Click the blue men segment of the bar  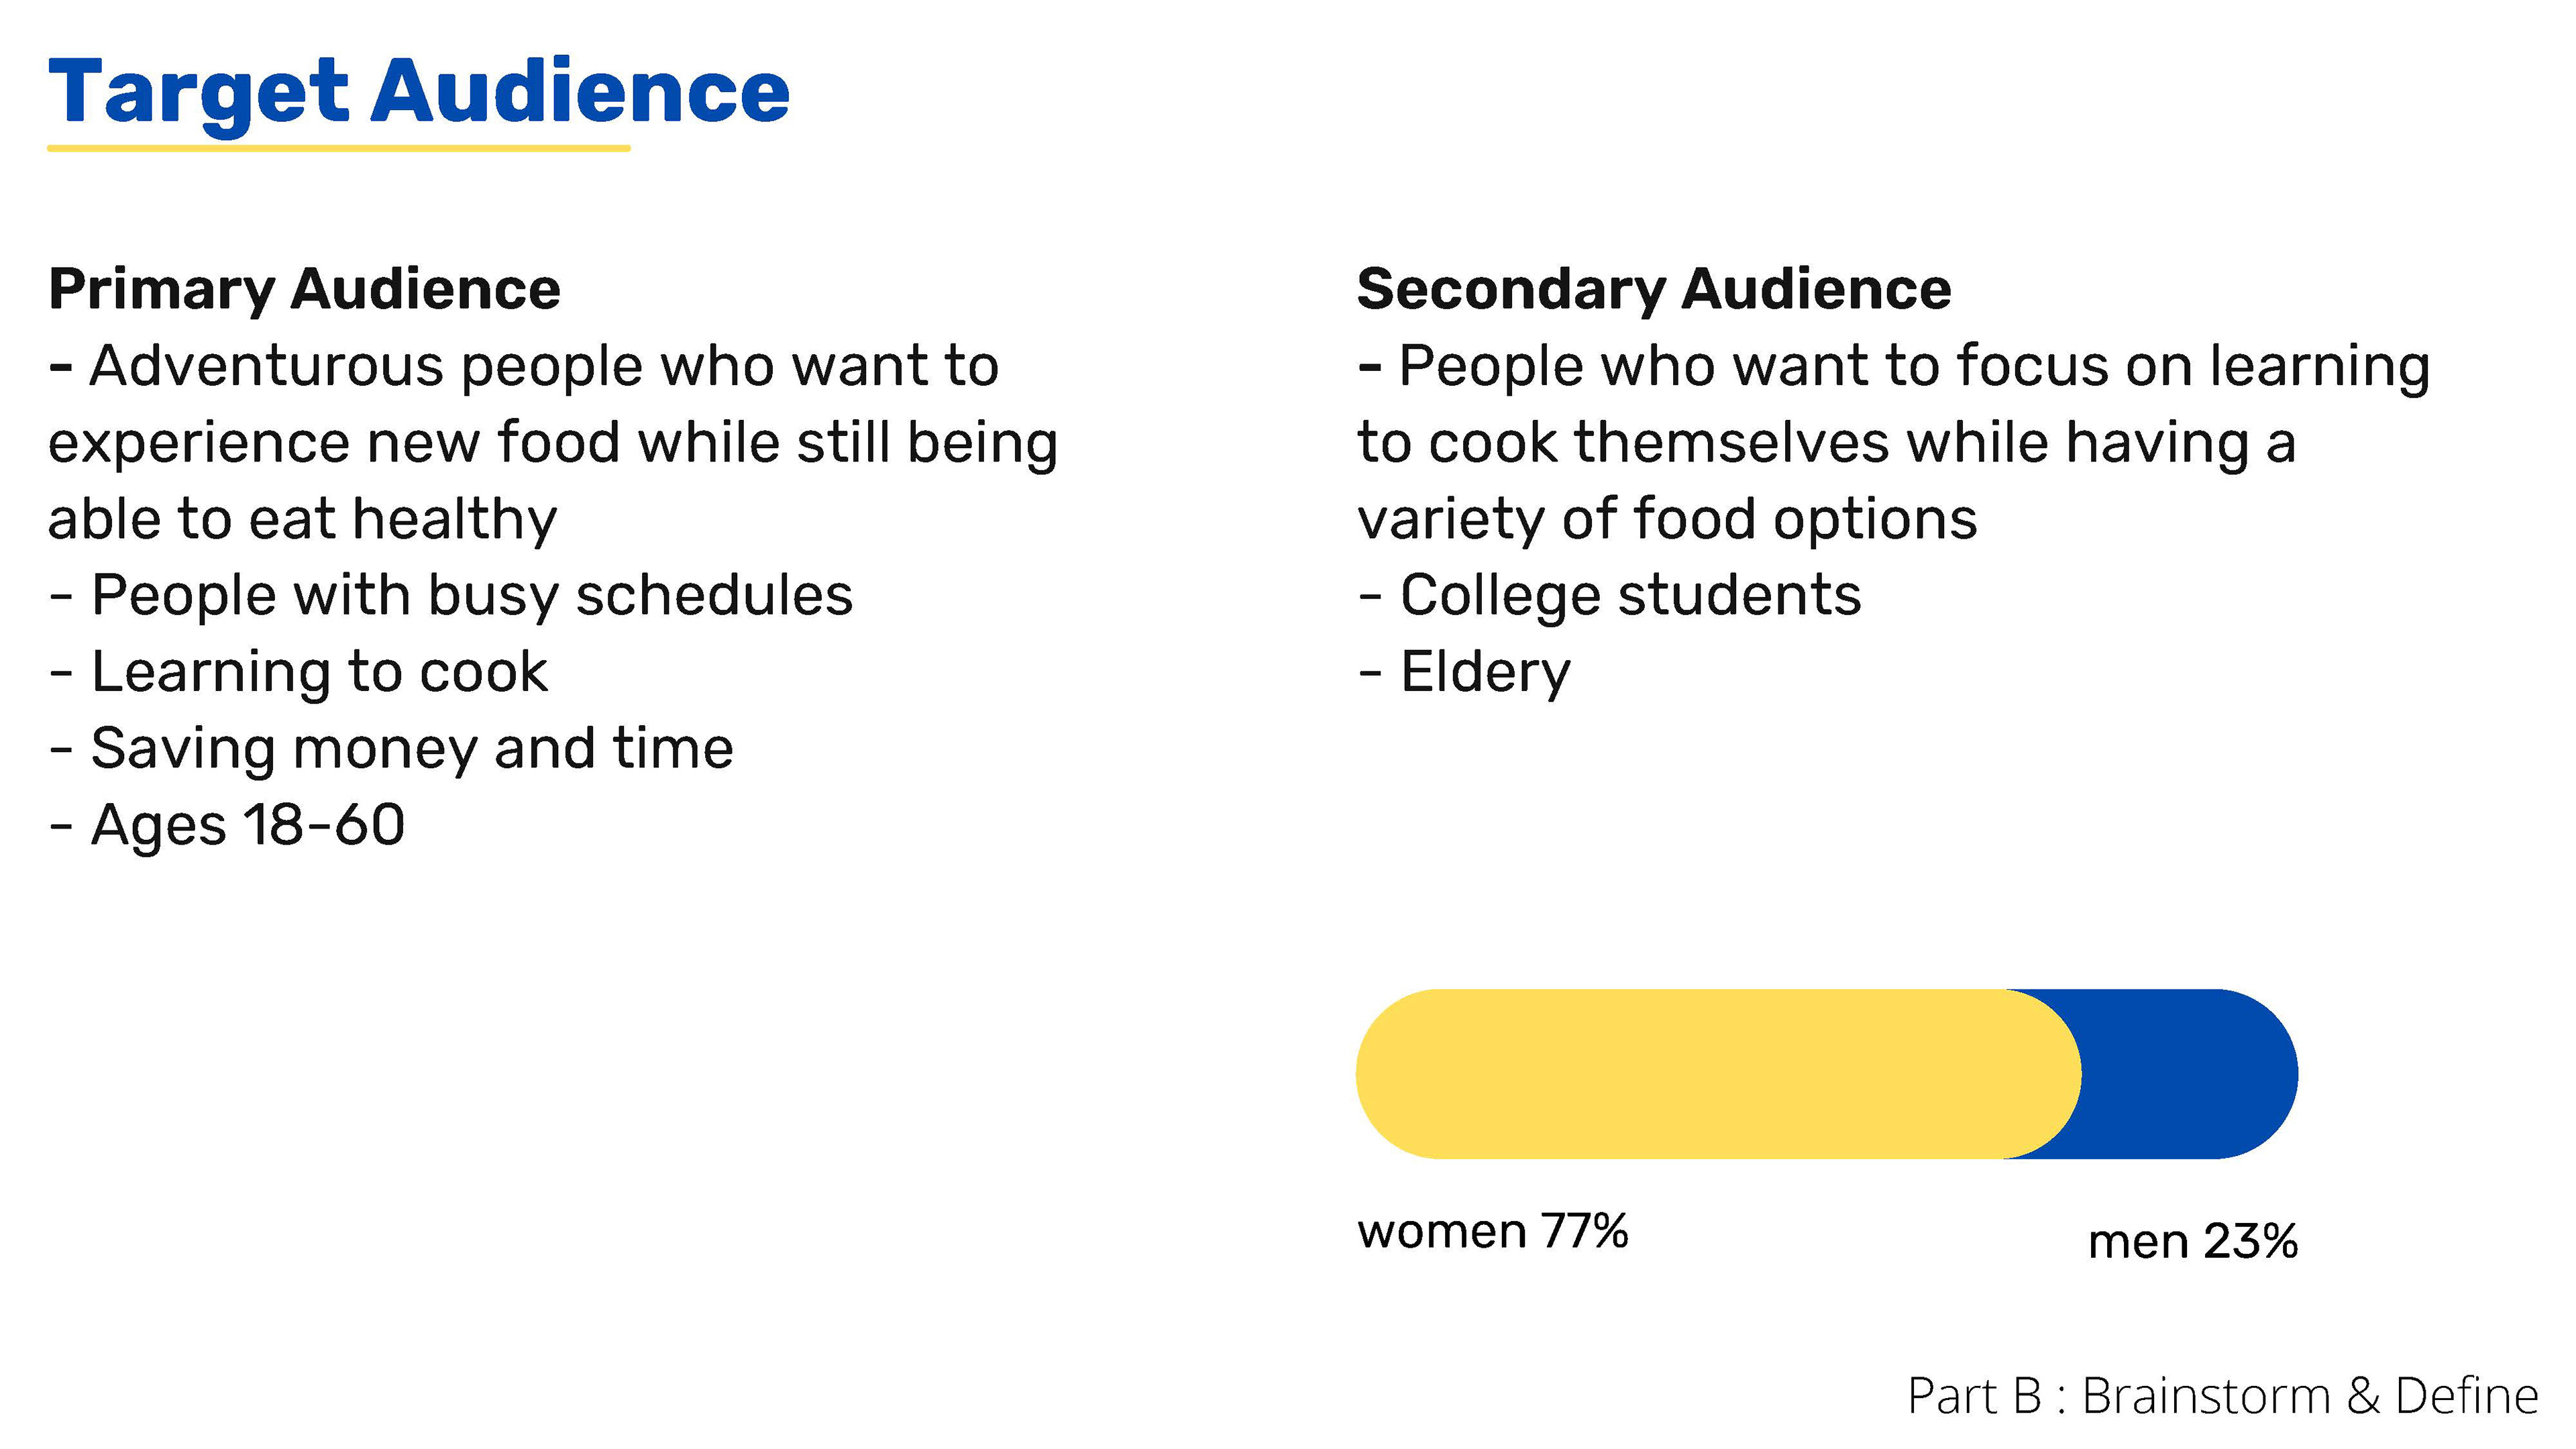(x=2200, y=1074)
